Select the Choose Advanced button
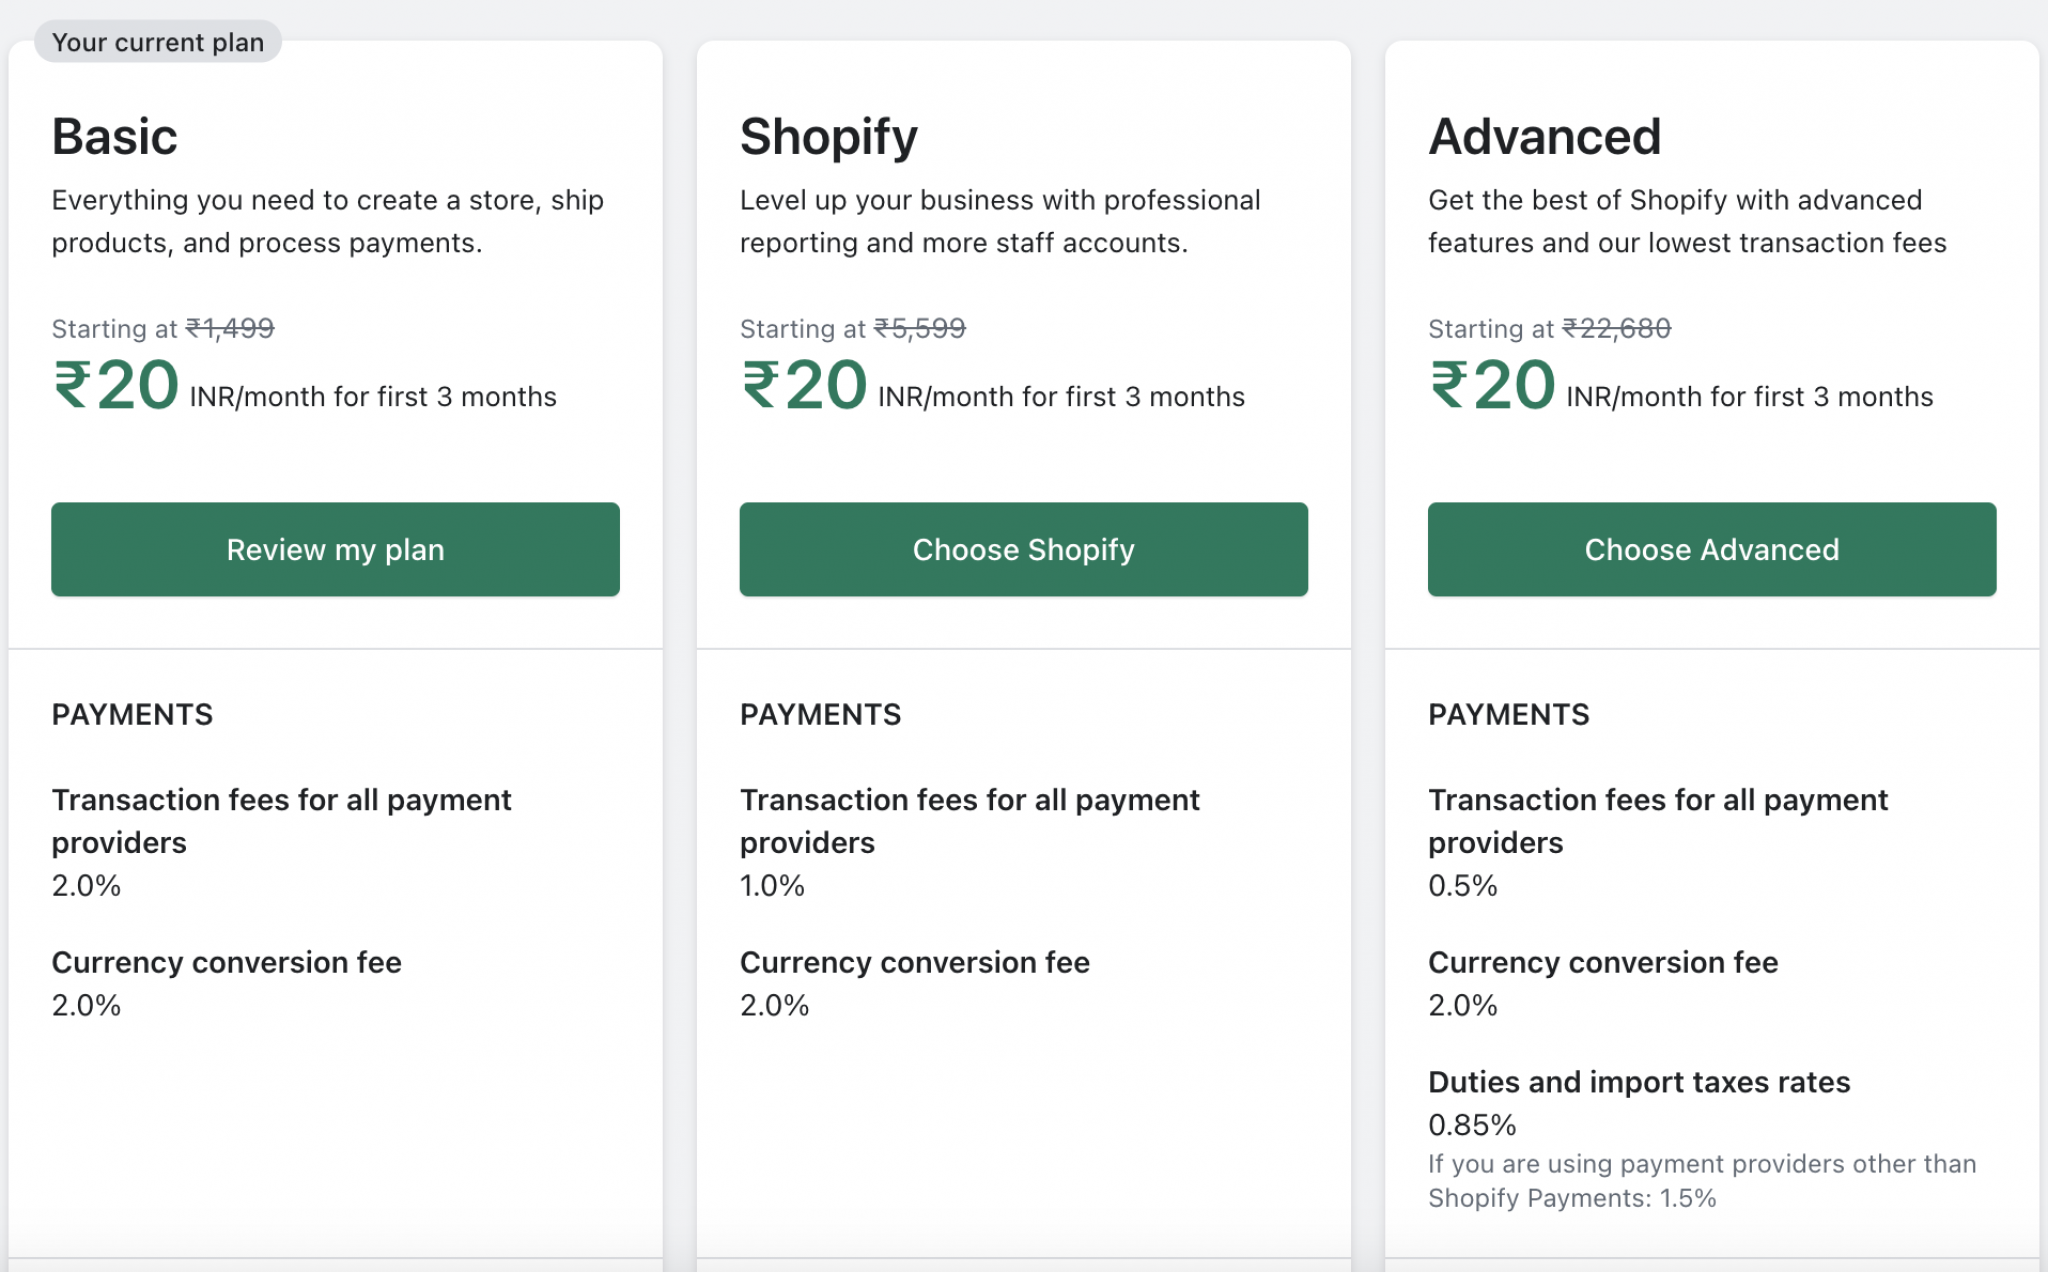 click(x=1711, y=549)
